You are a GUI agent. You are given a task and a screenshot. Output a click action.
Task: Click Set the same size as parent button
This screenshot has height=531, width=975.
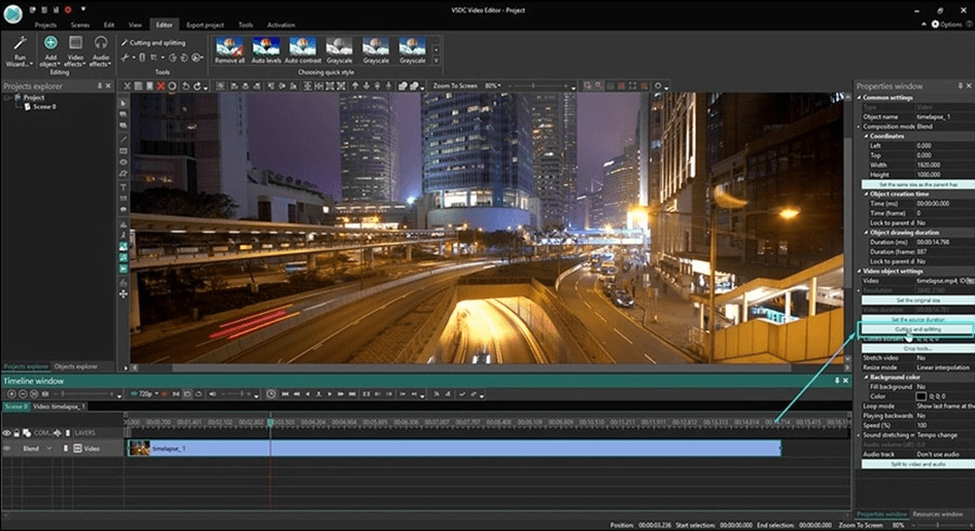pos(917,185)
